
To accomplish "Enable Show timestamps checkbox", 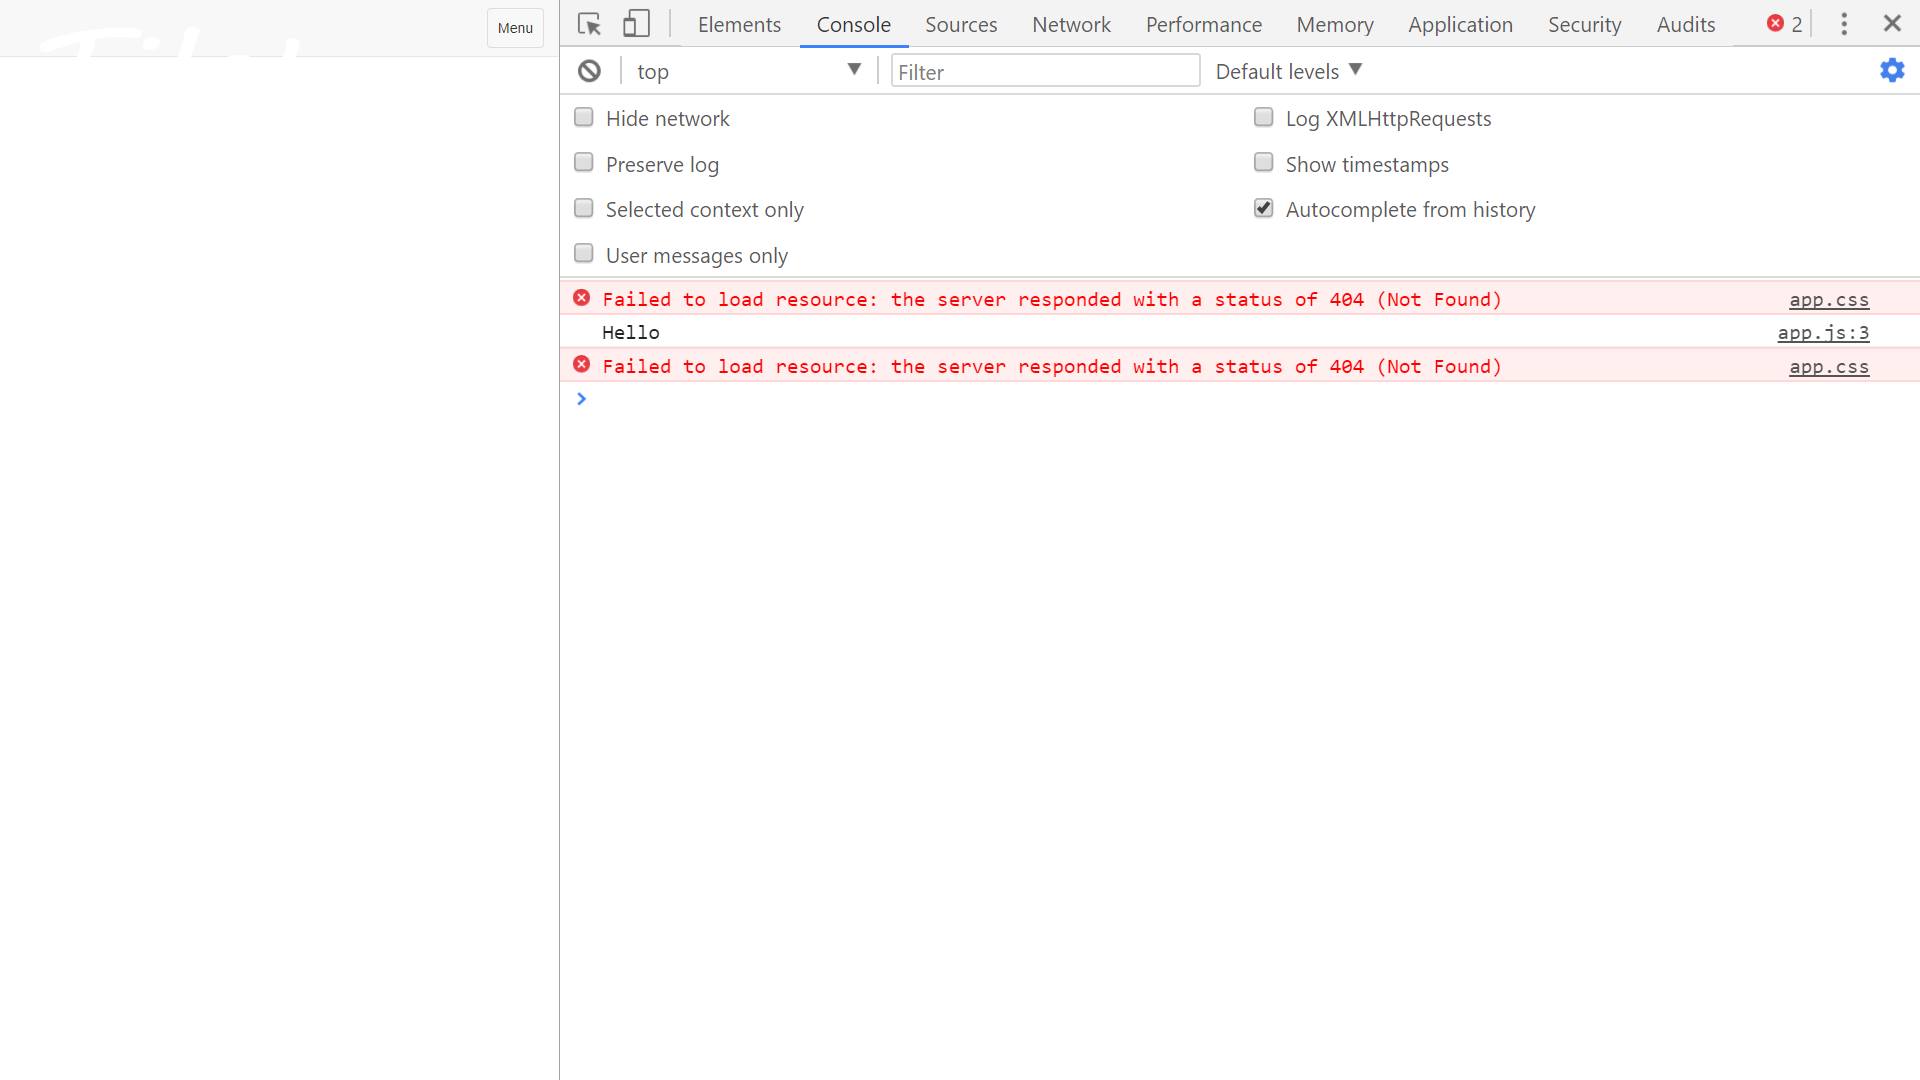I will pyautogui.click(x=1264, y=163).
